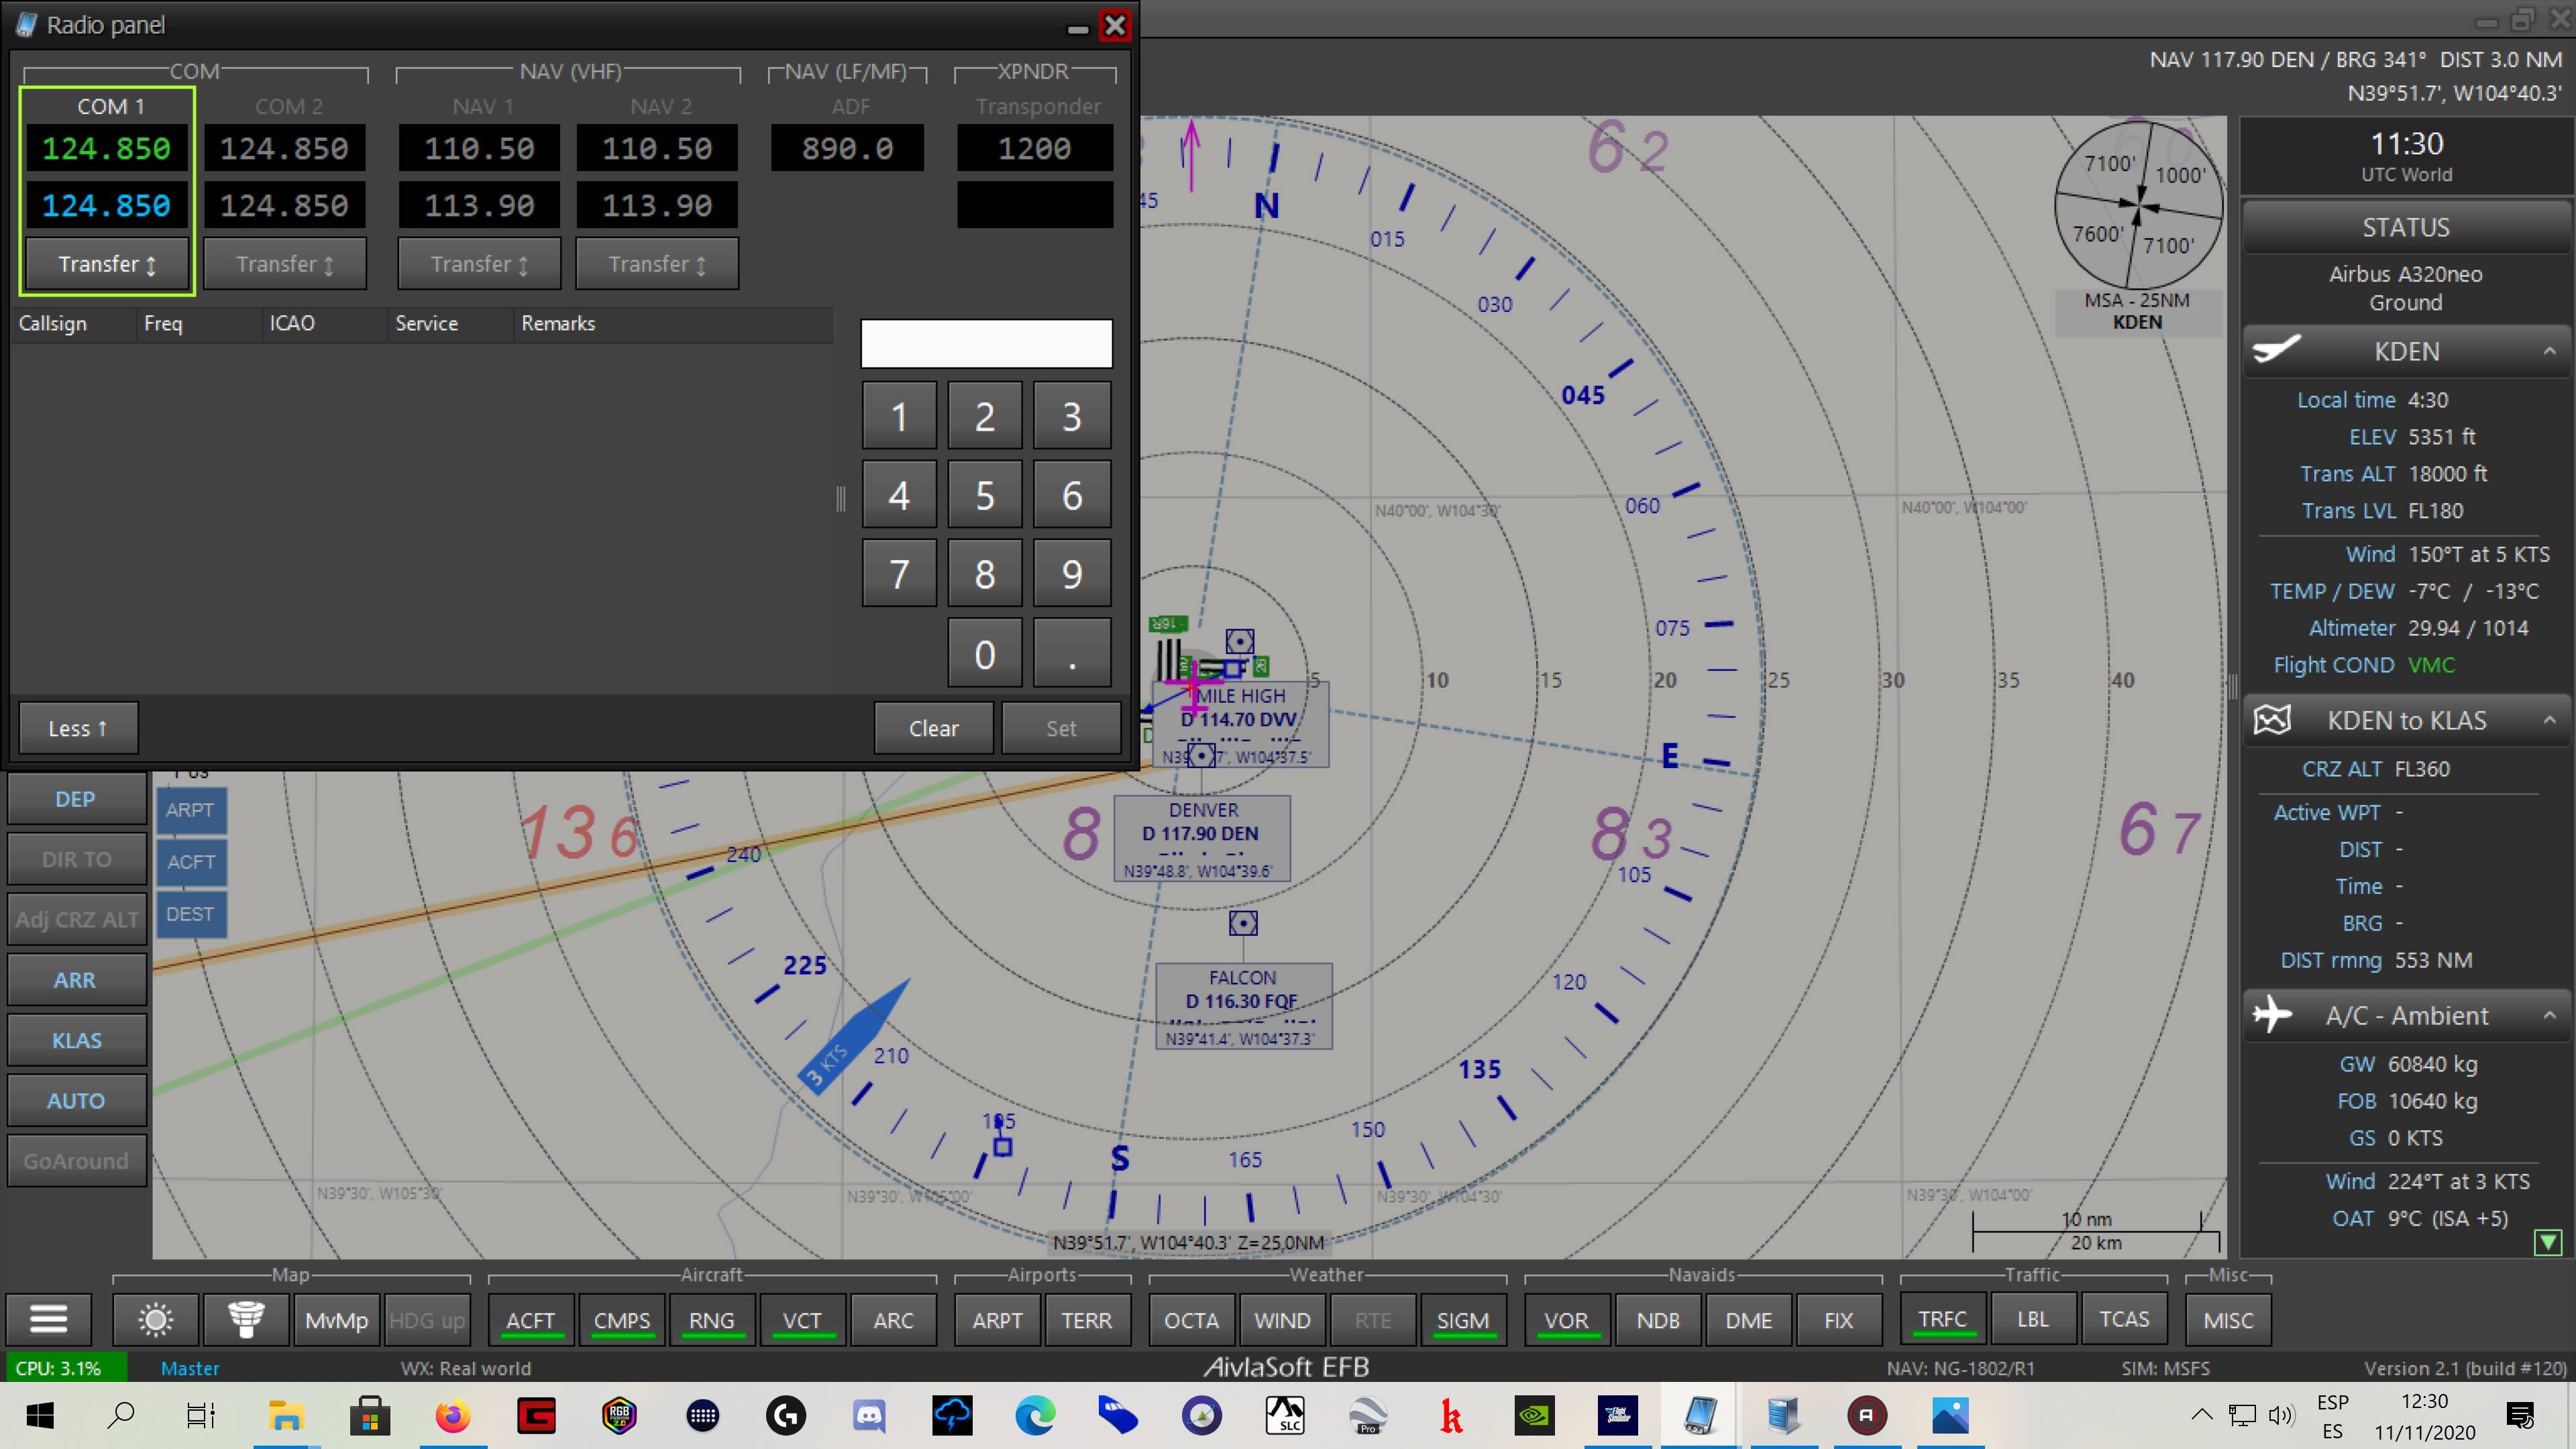This screenshot has width=2576, height=1449.
Task: Select the DEP tab
Action: [x=76, y=799]
